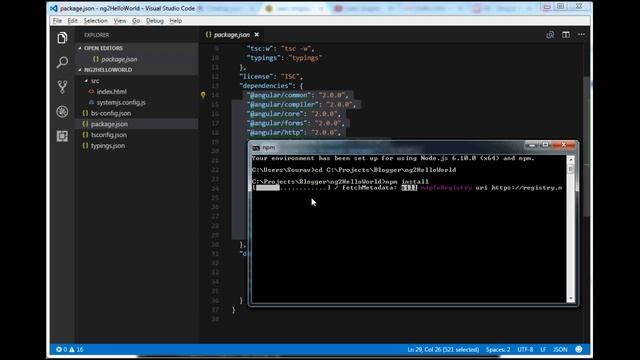Open the Search view in activity bar
Viewport: 640px width, 360px height.
point(62,62)
